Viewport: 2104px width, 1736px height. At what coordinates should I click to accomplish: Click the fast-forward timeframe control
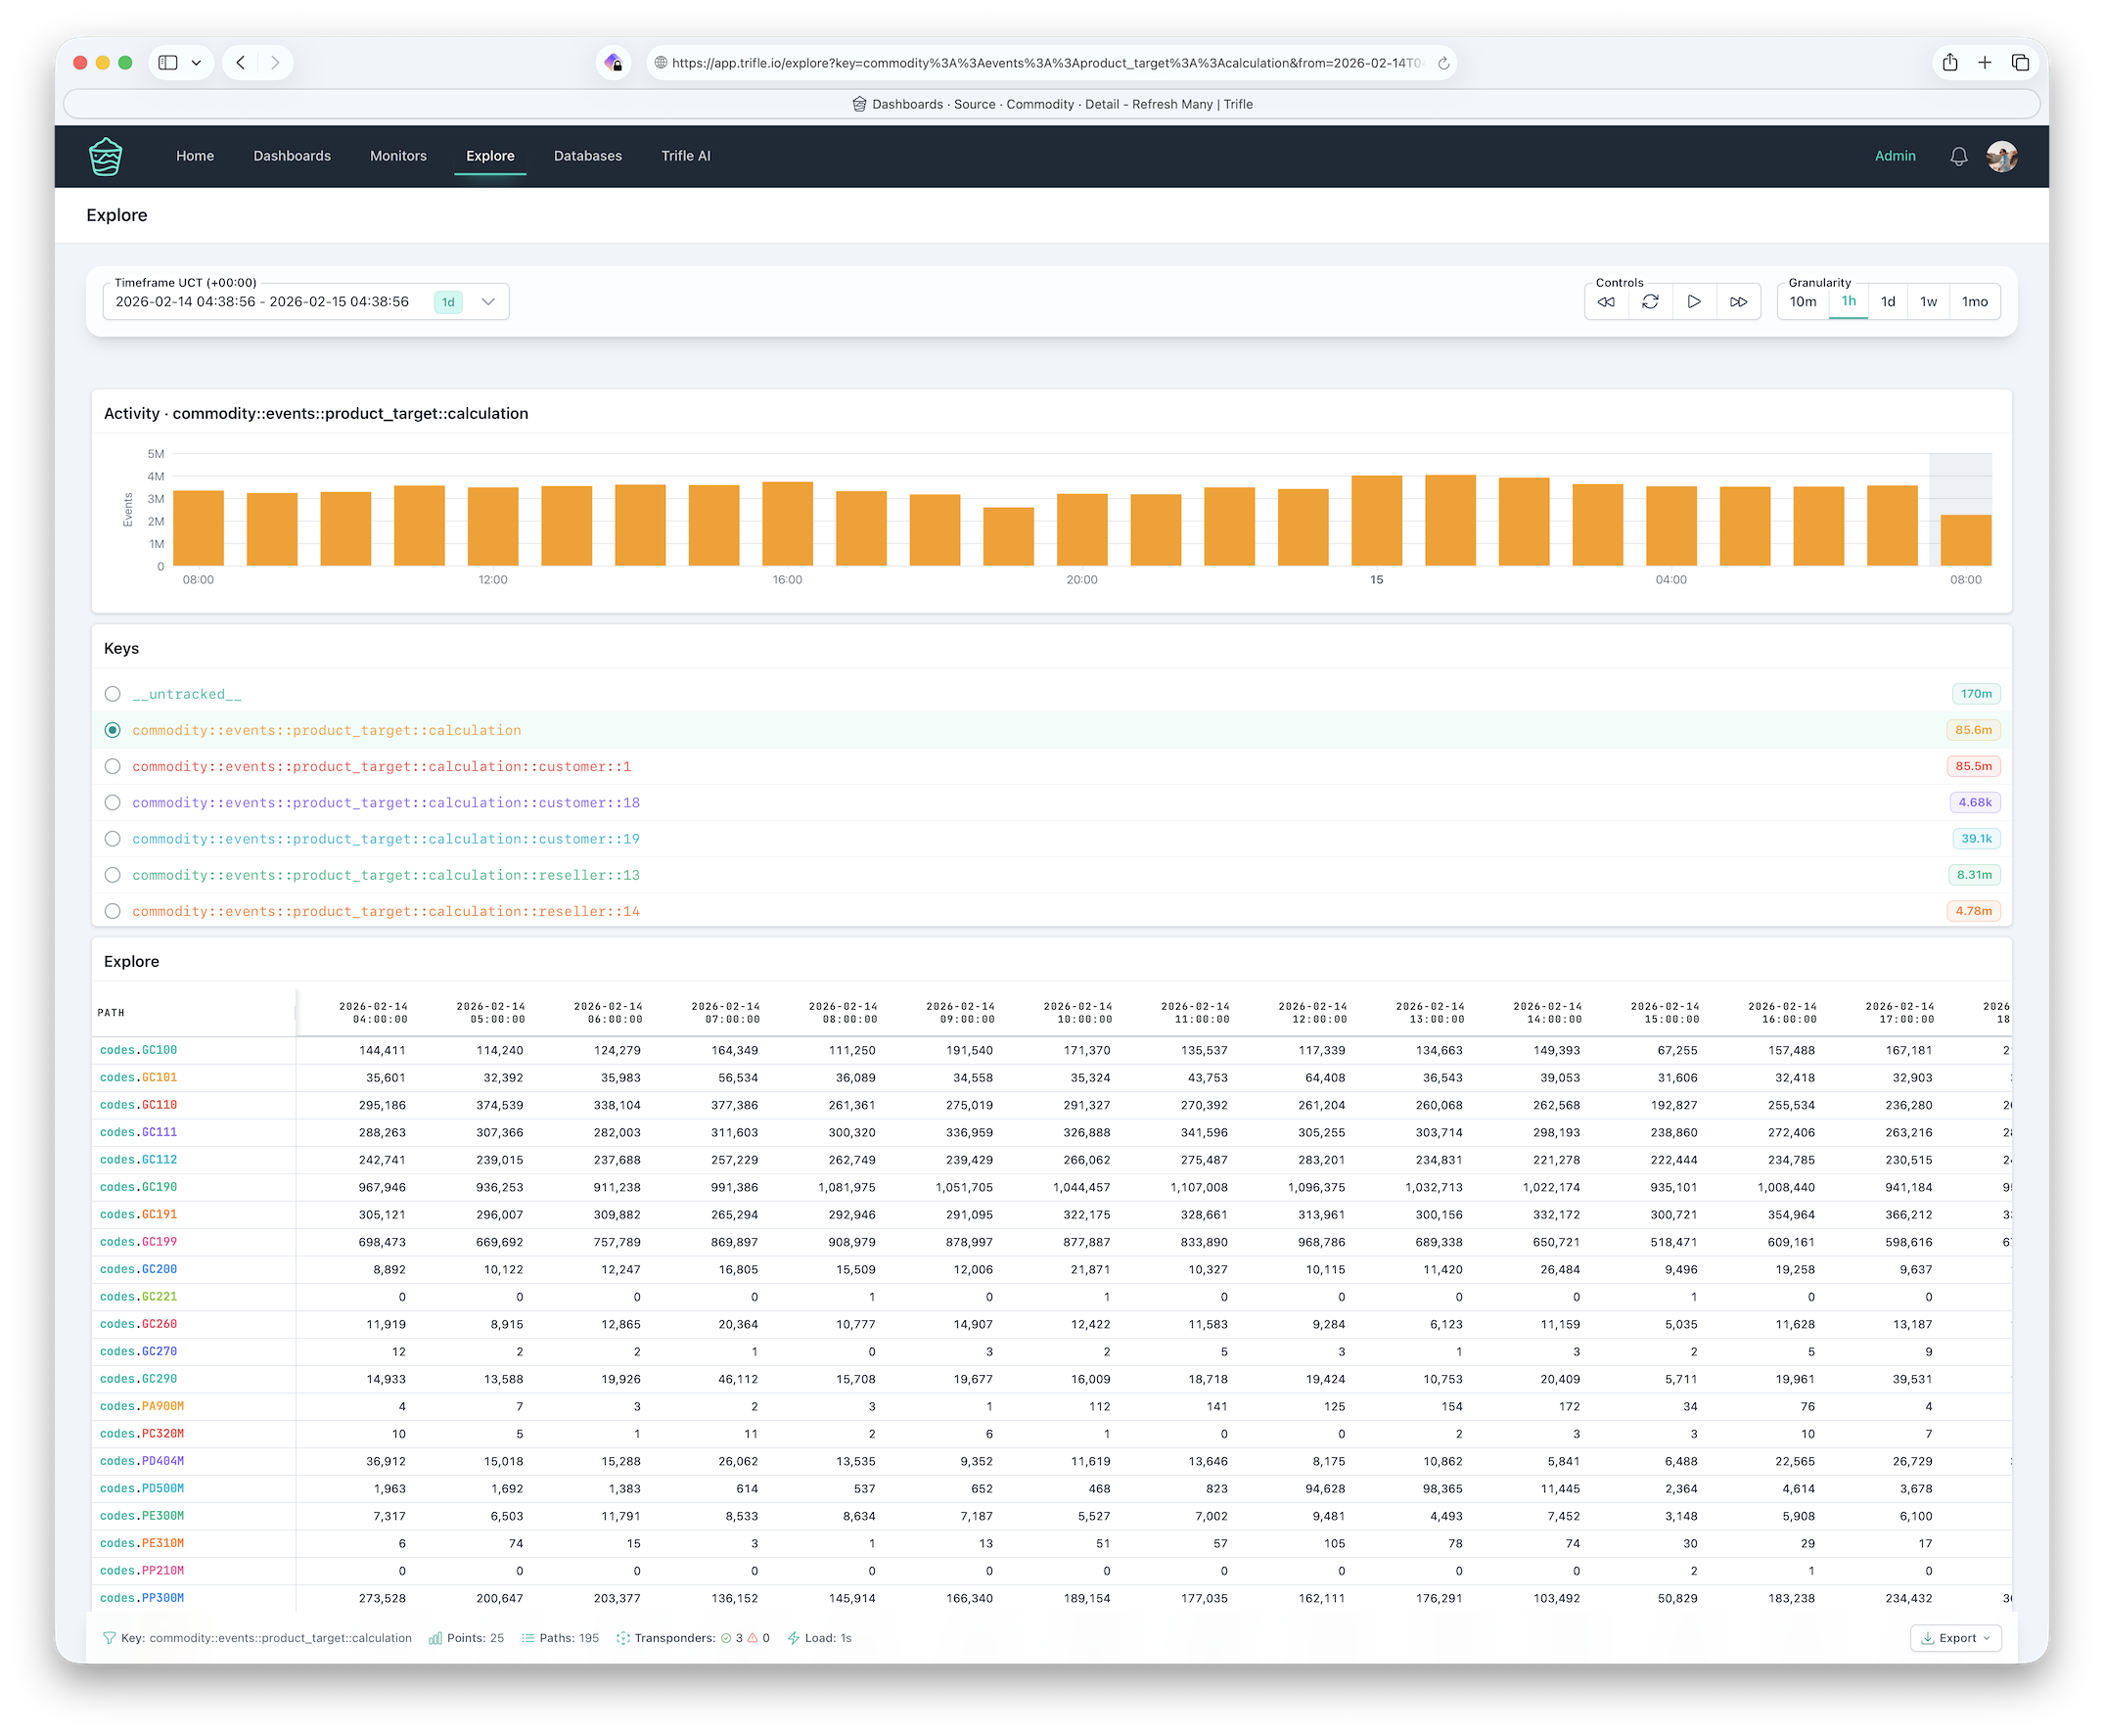[1738, 302]
